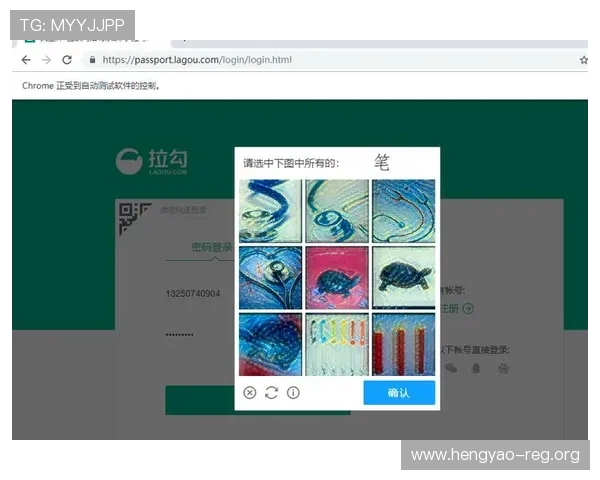Screen dimensions: 600x480
Task: Select the heart-shaped stethoscope captcha image
Action: 271,278
